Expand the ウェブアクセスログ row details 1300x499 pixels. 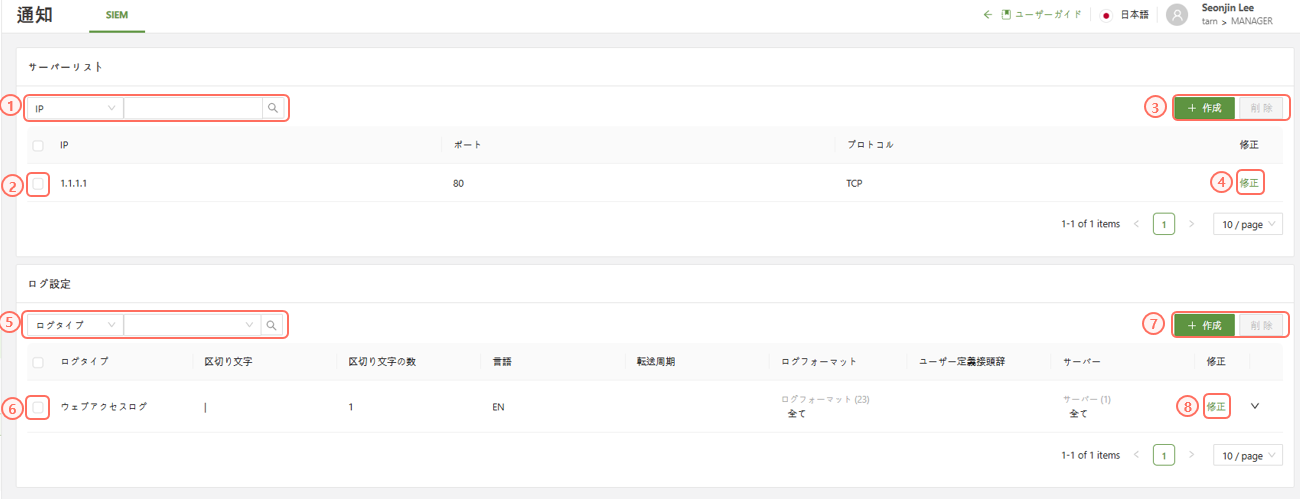point(1255,406)
